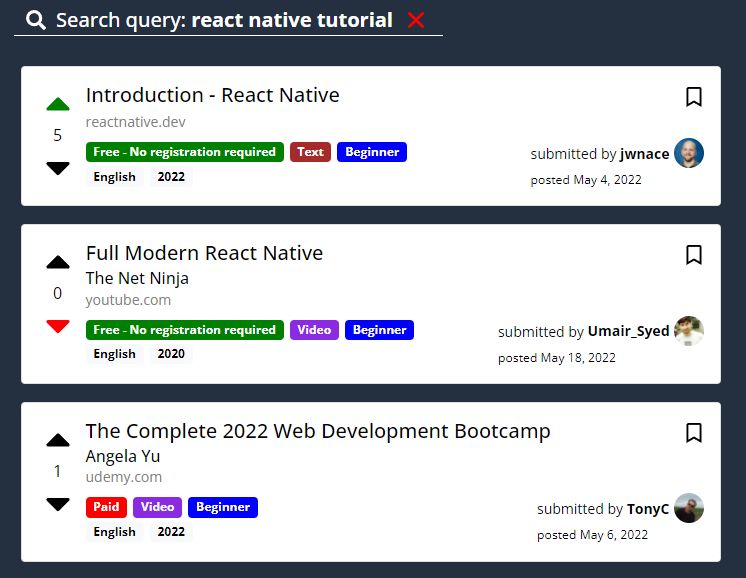
Task: Click username TonyC
Action: tap(648, 509)
